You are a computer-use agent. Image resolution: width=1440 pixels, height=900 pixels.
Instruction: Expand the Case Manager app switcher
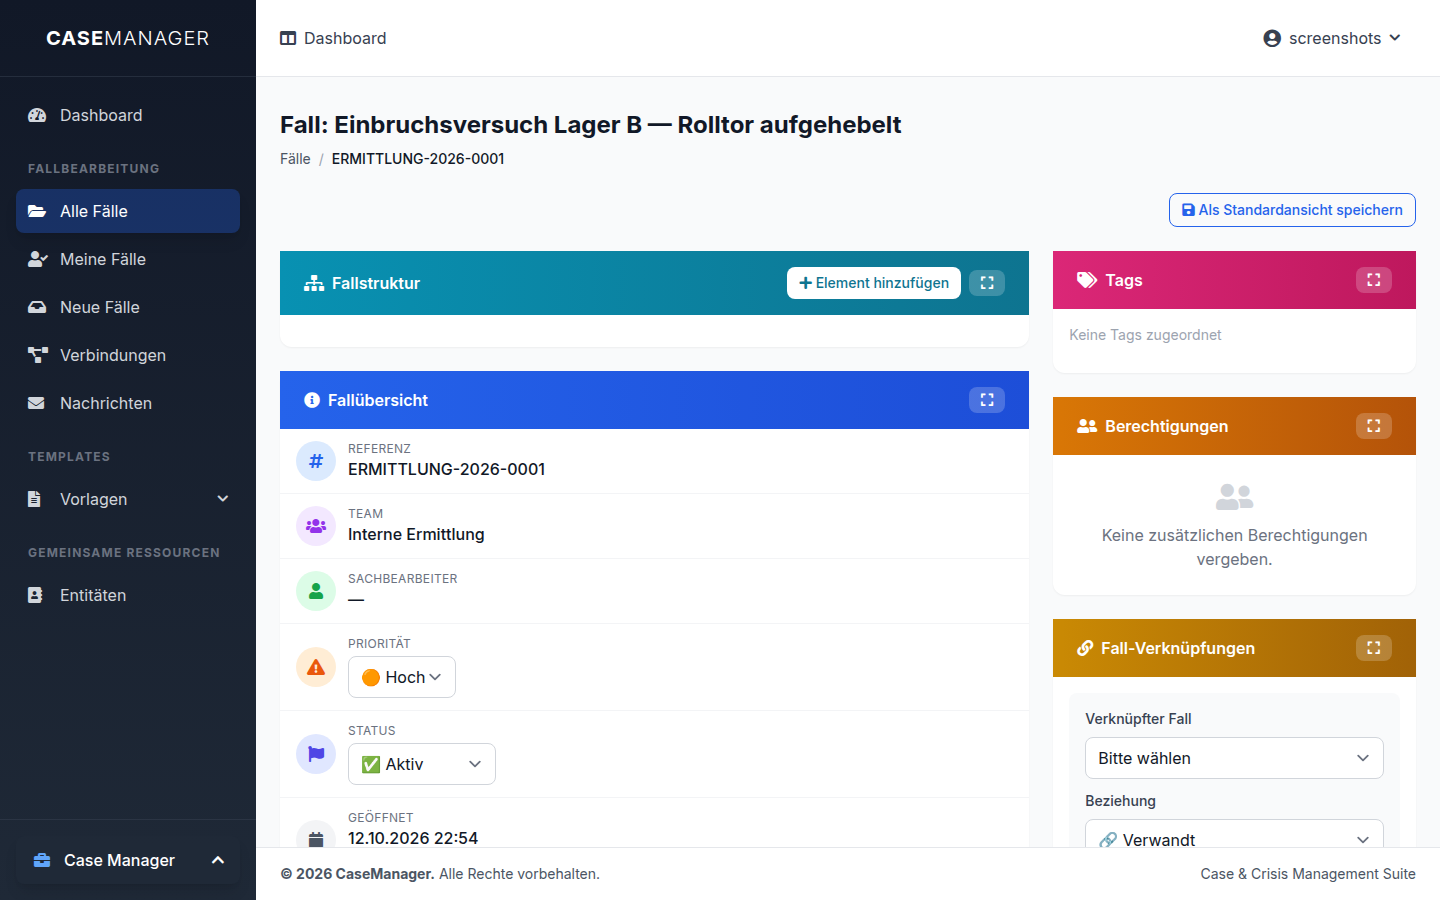(x=128, y=860)
